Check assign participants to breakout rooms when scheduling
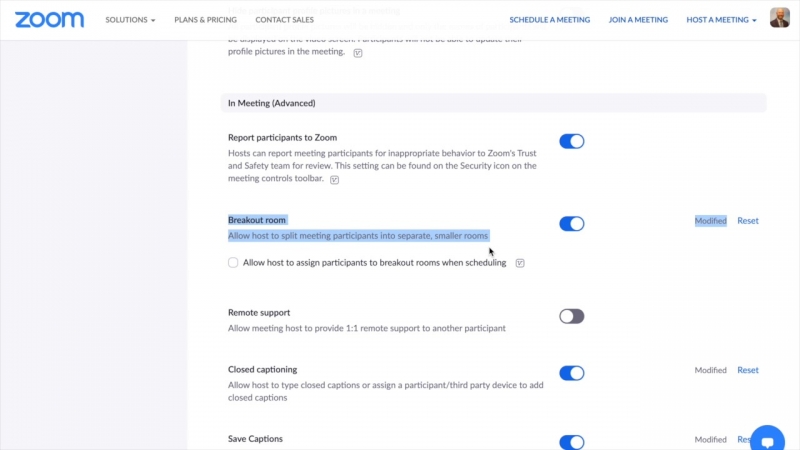Screen dimensions: 800x450 tap(233, 263)
